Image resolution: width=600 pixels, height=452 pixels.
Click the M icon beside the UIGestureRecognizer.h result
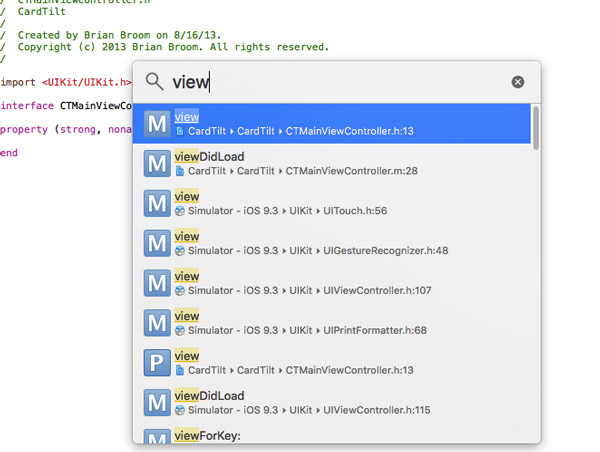tap(157, 243)
